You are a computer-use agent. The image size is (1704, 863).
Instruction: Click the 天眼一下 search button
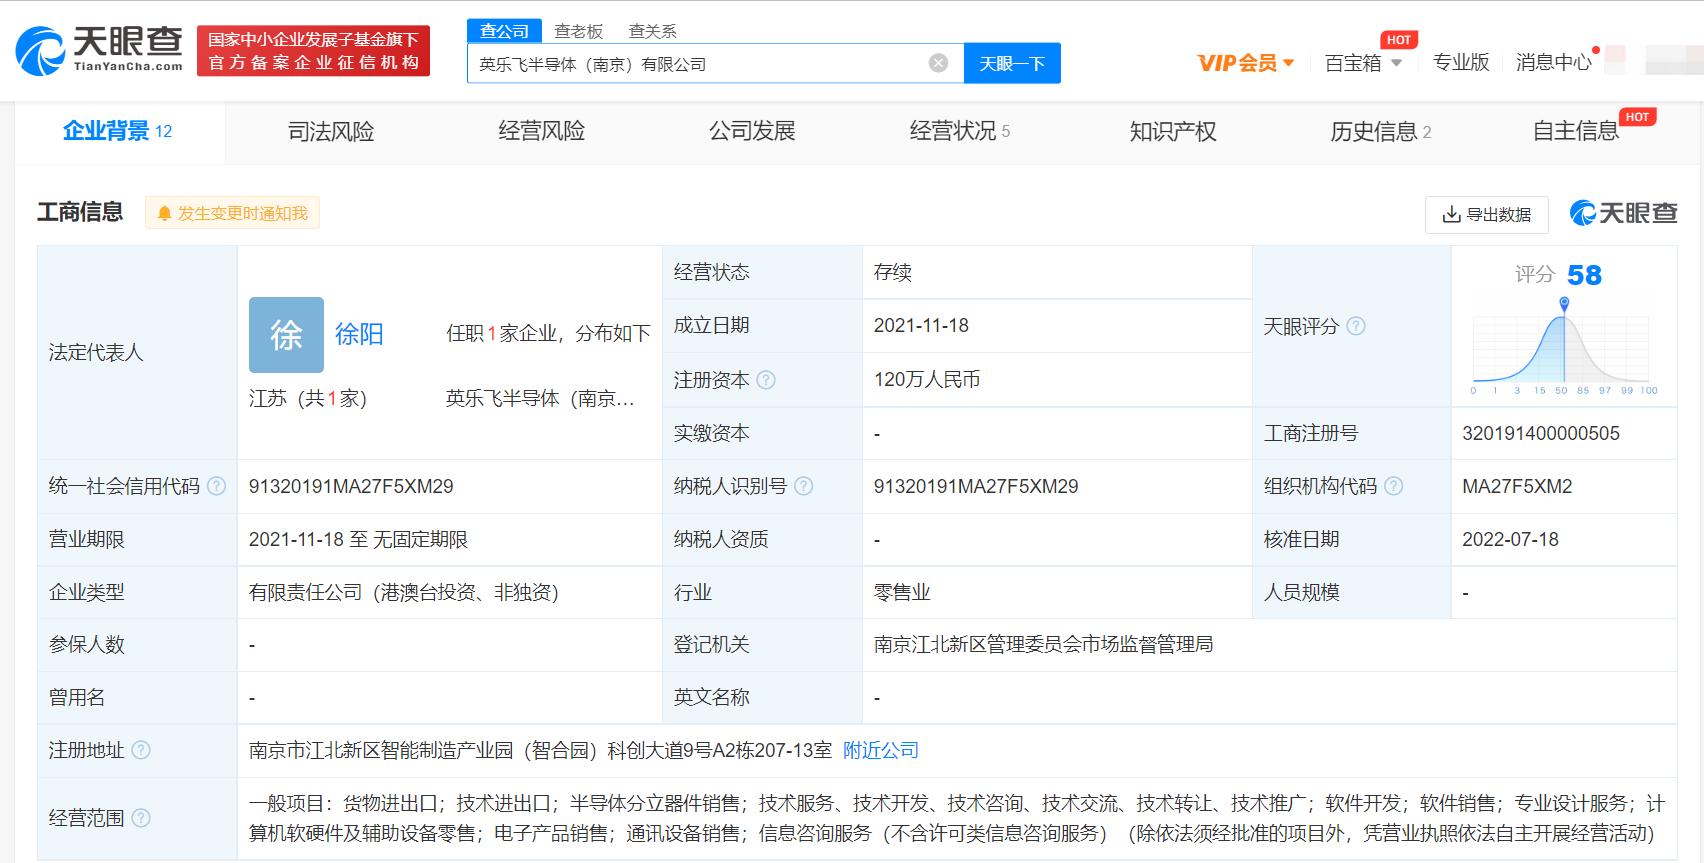(x=1012, y=63)
